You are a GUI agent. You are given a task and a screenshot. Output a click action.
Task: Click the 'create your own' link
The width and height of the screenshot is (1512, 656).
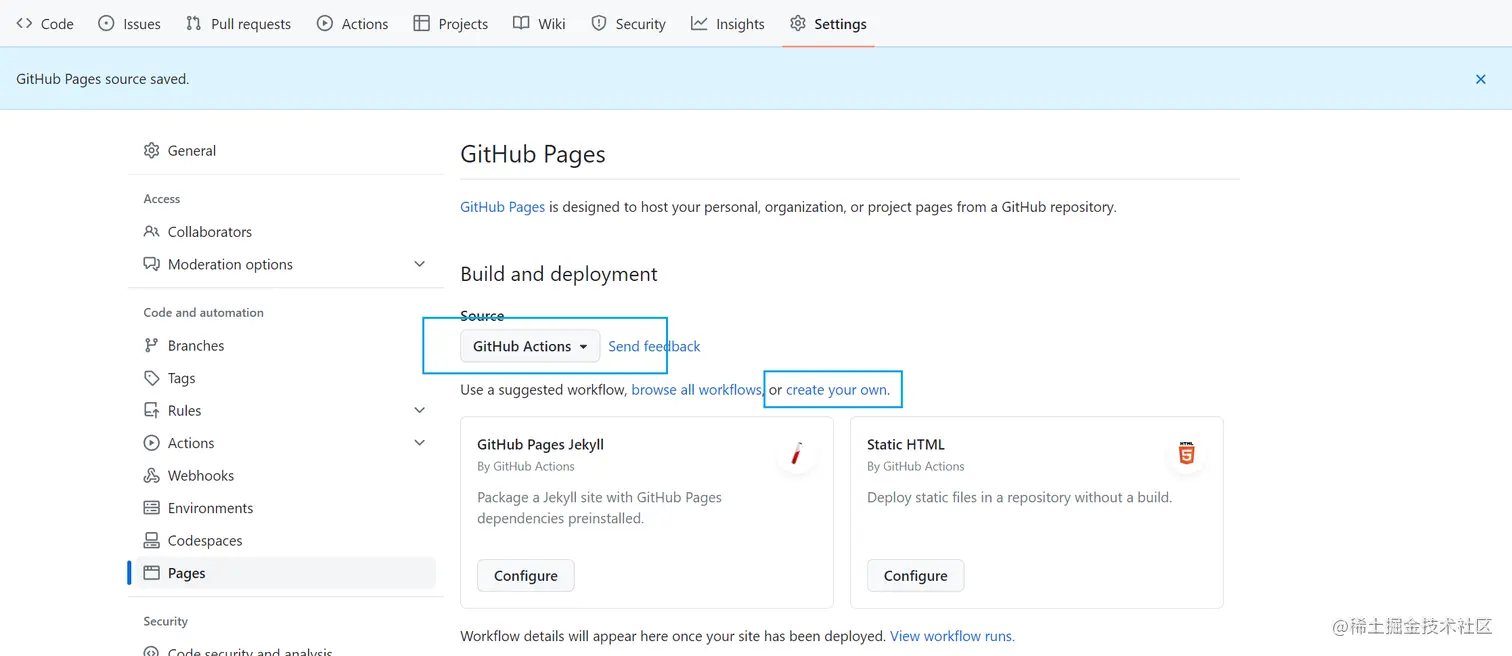coord(836,390)
